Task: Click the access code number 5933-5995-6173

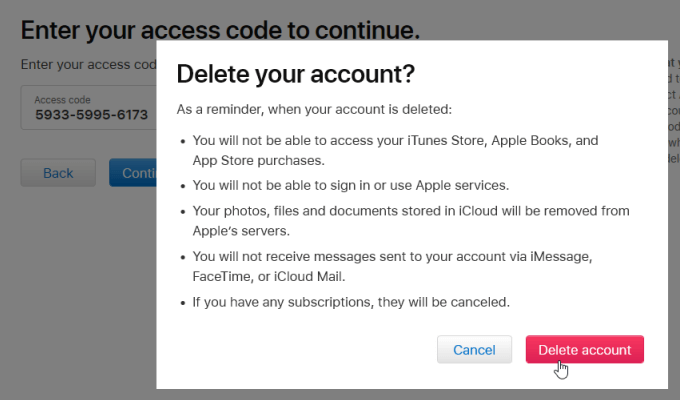Action: [x=91, y=115]
